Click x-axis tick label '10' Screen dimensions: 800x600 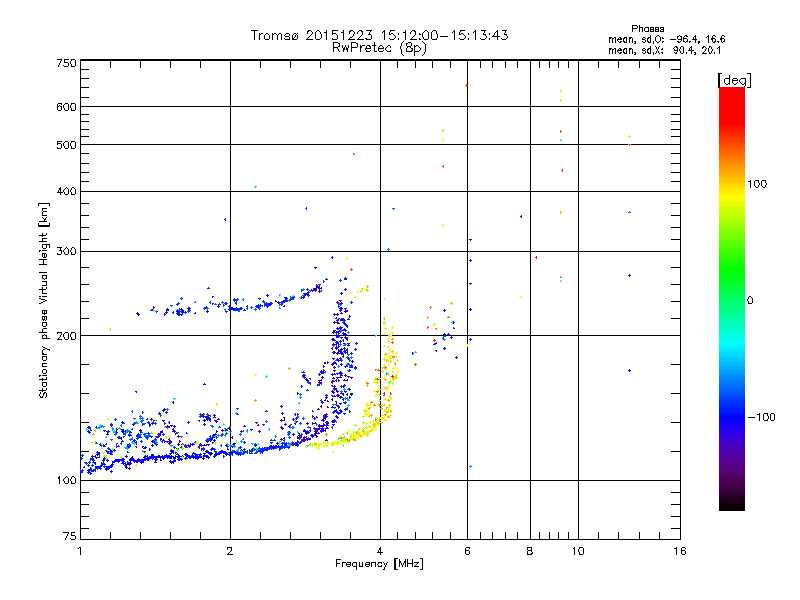point(578,551)
